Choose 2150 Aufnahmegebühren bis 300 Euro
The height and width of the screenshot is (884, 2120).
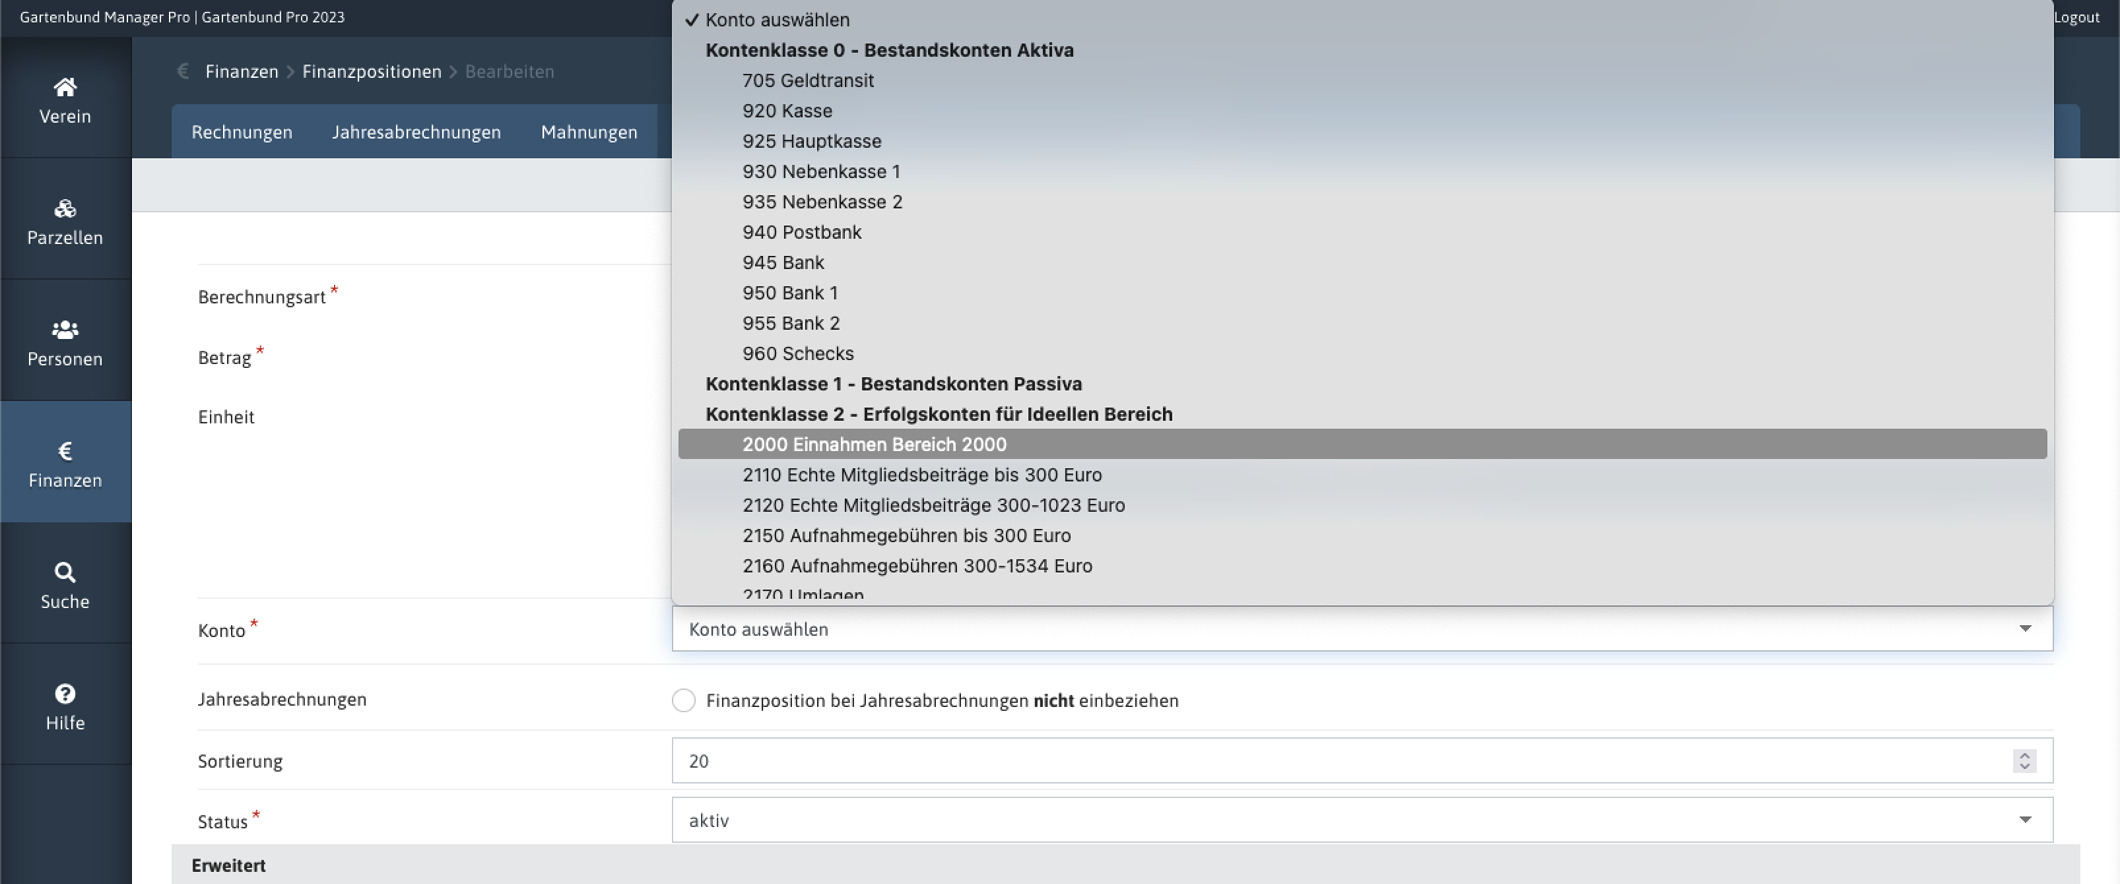pyautogui.click(x=1362, y=535)
